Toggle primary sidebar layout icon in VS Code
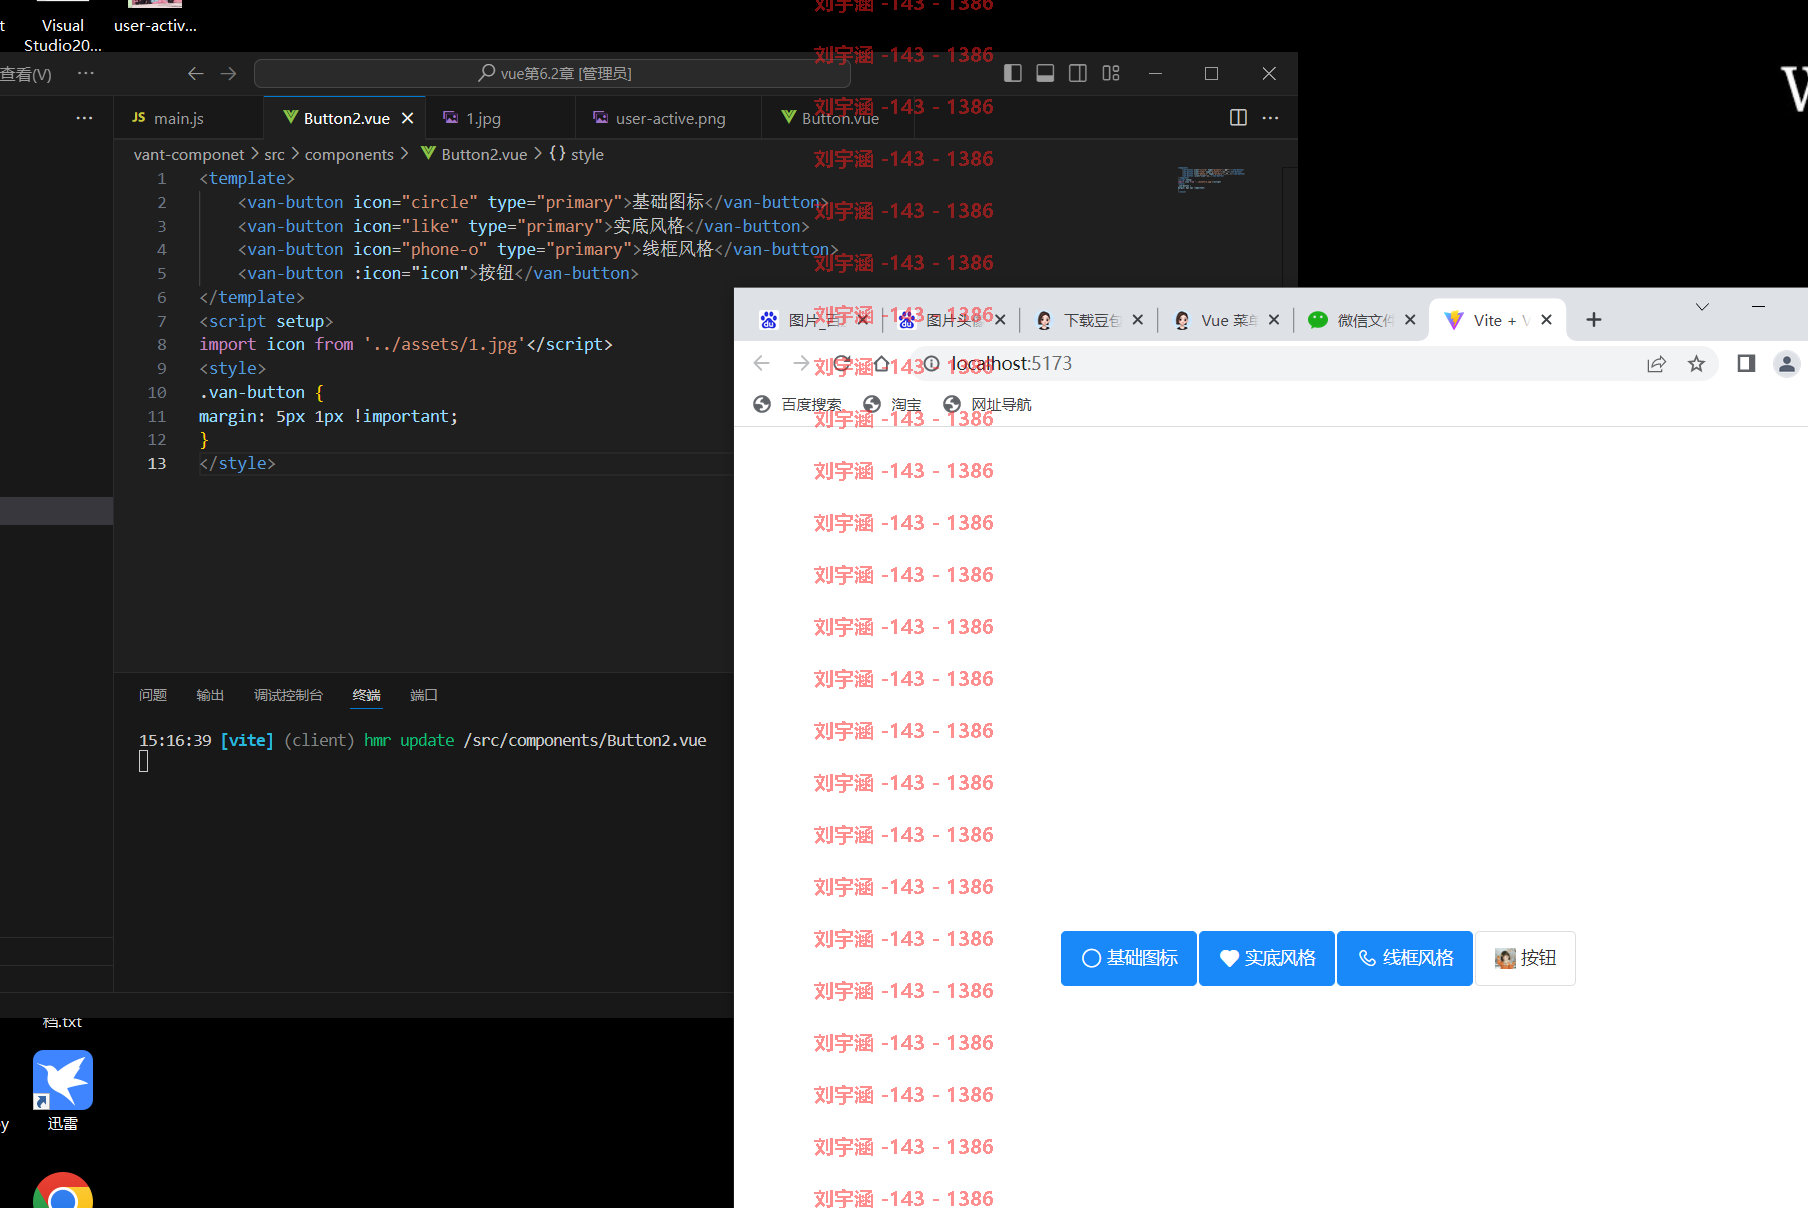1808x1208 pixels. (1012, 73)
